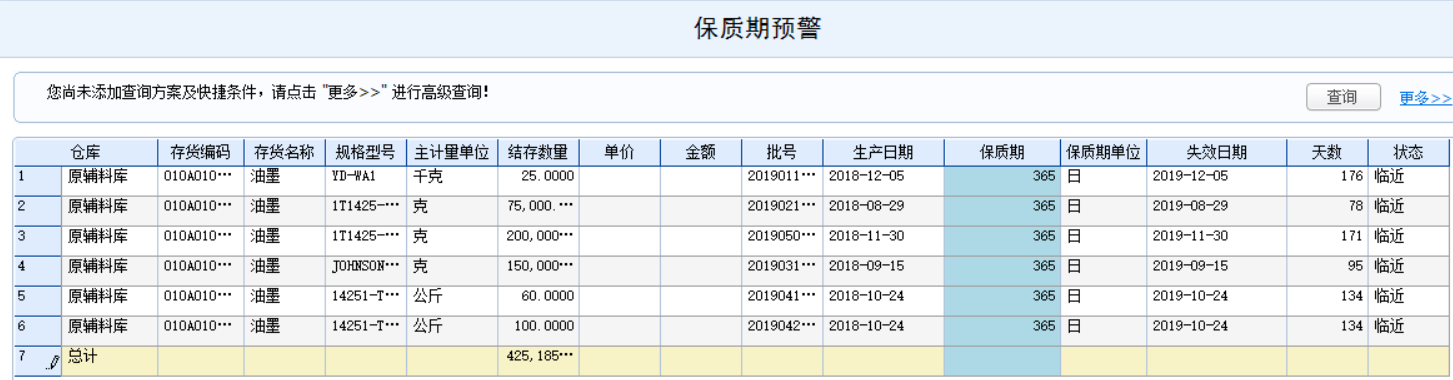Select row number 4 header
1453x380 pixels.
point(37,271)
